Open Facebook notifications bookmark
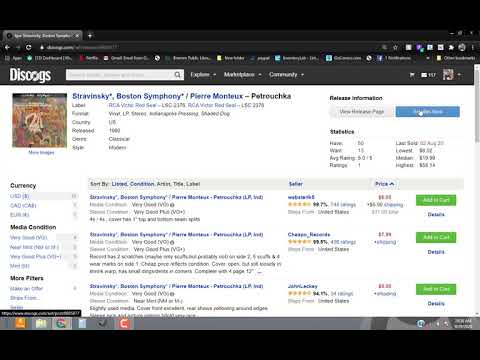This screenshot has height=360, width=480. [394, 58]
